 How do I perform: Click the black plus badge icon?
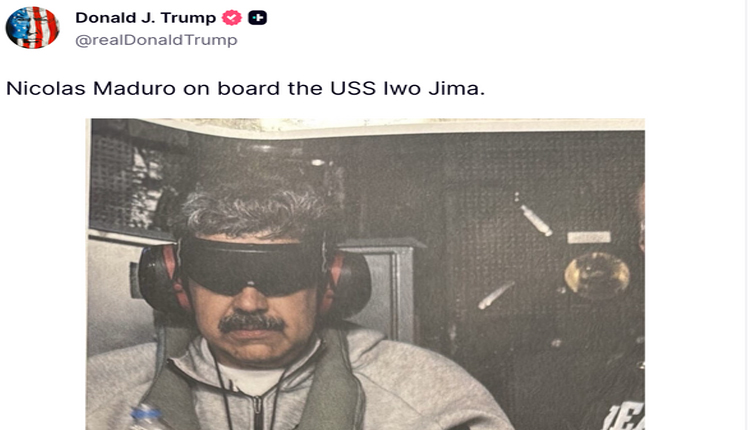click(257, 18)
